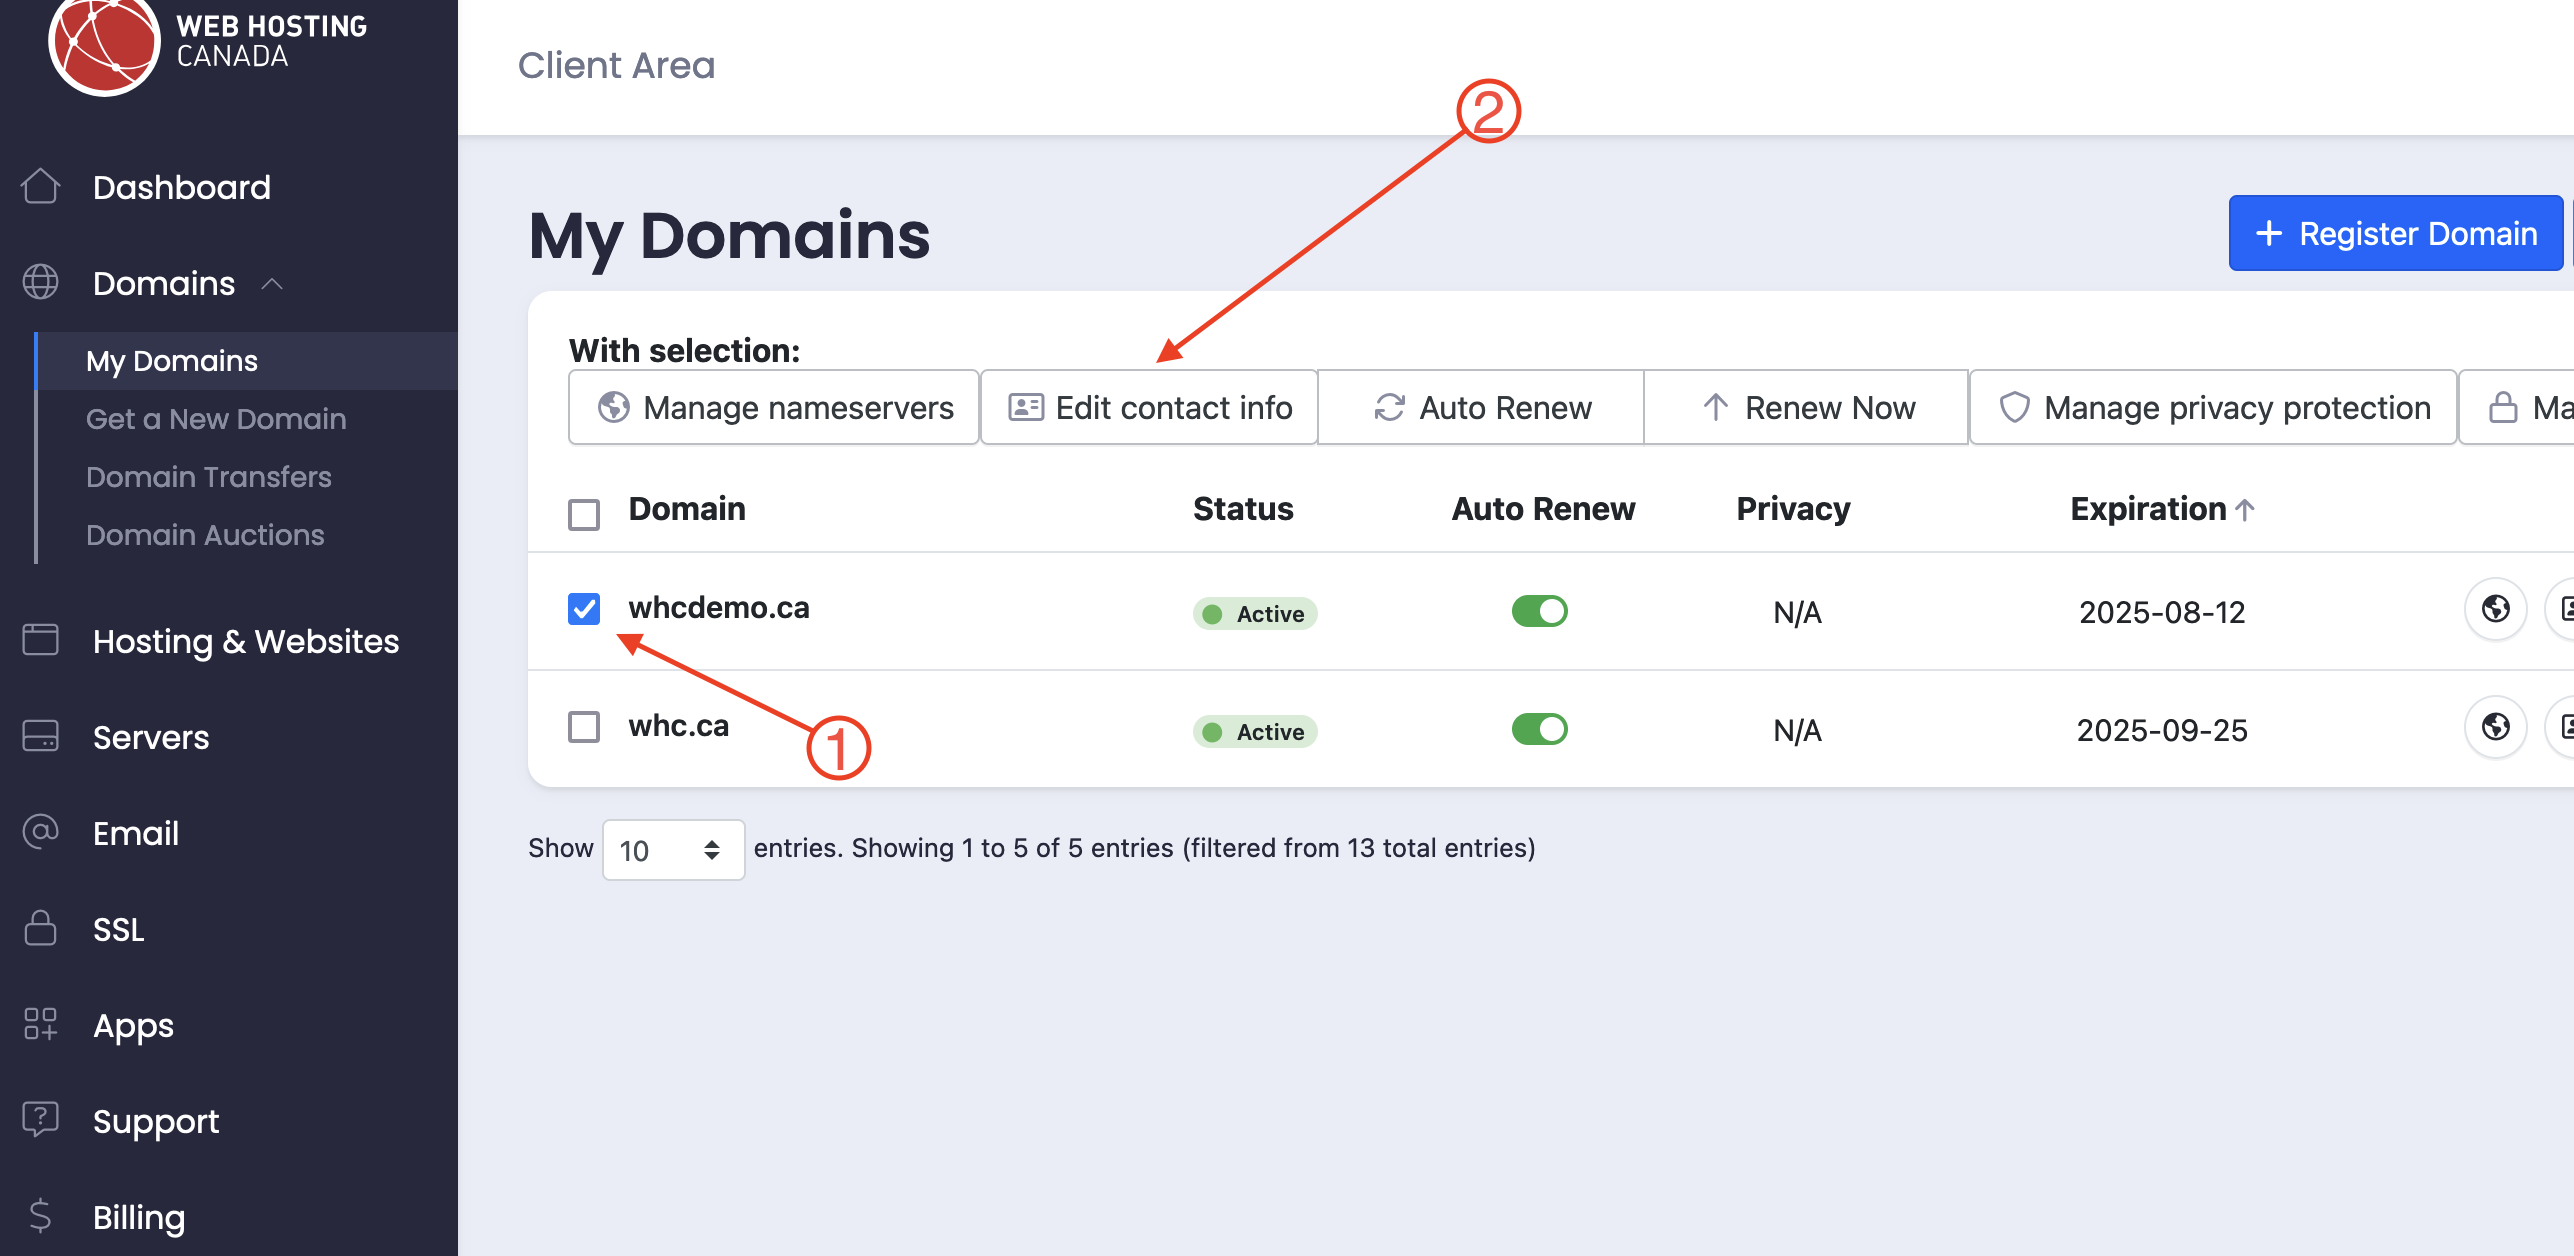
Task: Click the refresh arrows icon in Auto Renew button
Action: pyautogui.click(x=1389, y=407)
